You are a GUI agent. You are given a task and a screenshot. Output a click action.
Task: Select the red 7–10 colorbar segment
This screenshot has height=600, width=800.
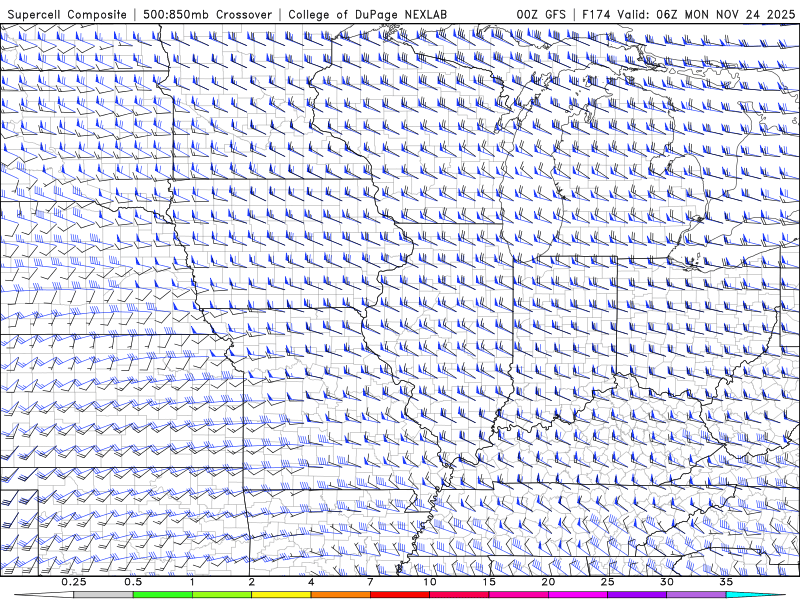[400, 595]
